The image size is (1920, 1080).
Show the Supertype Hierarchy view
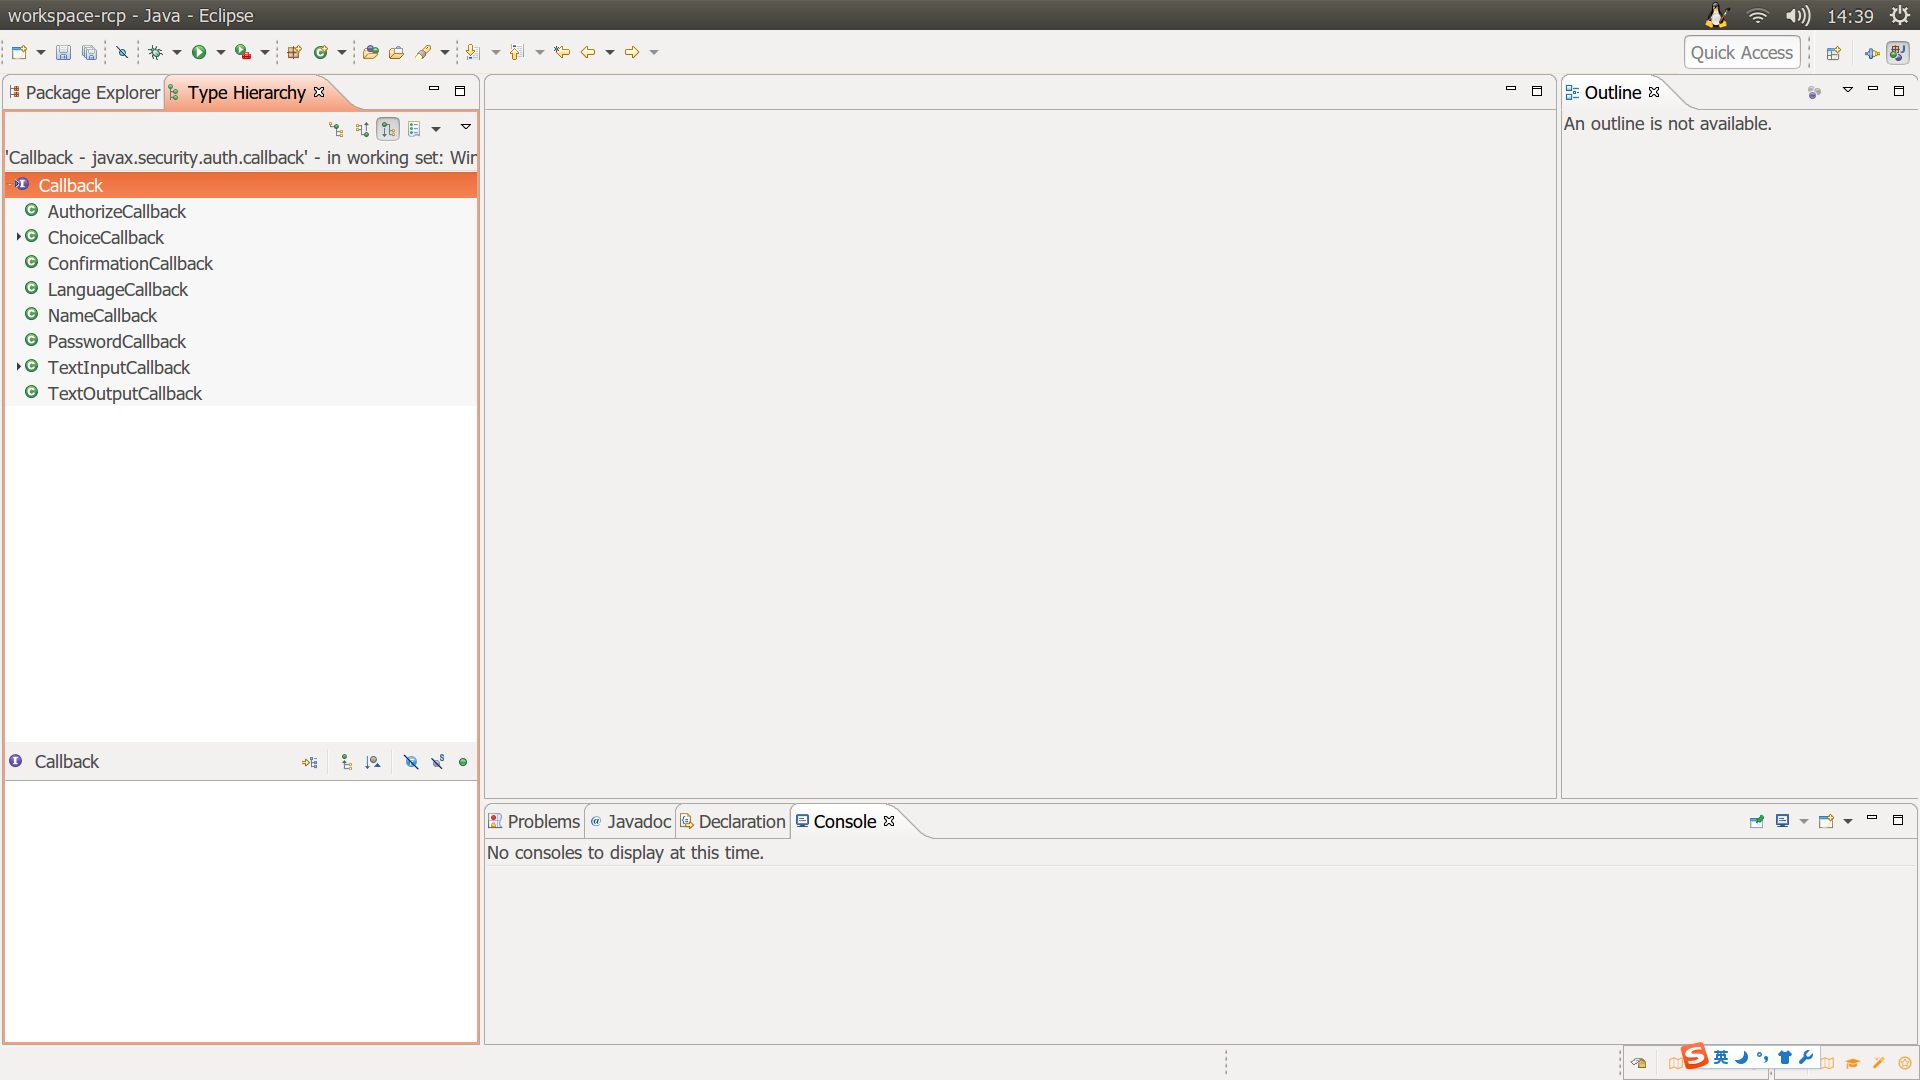point(362,129)
